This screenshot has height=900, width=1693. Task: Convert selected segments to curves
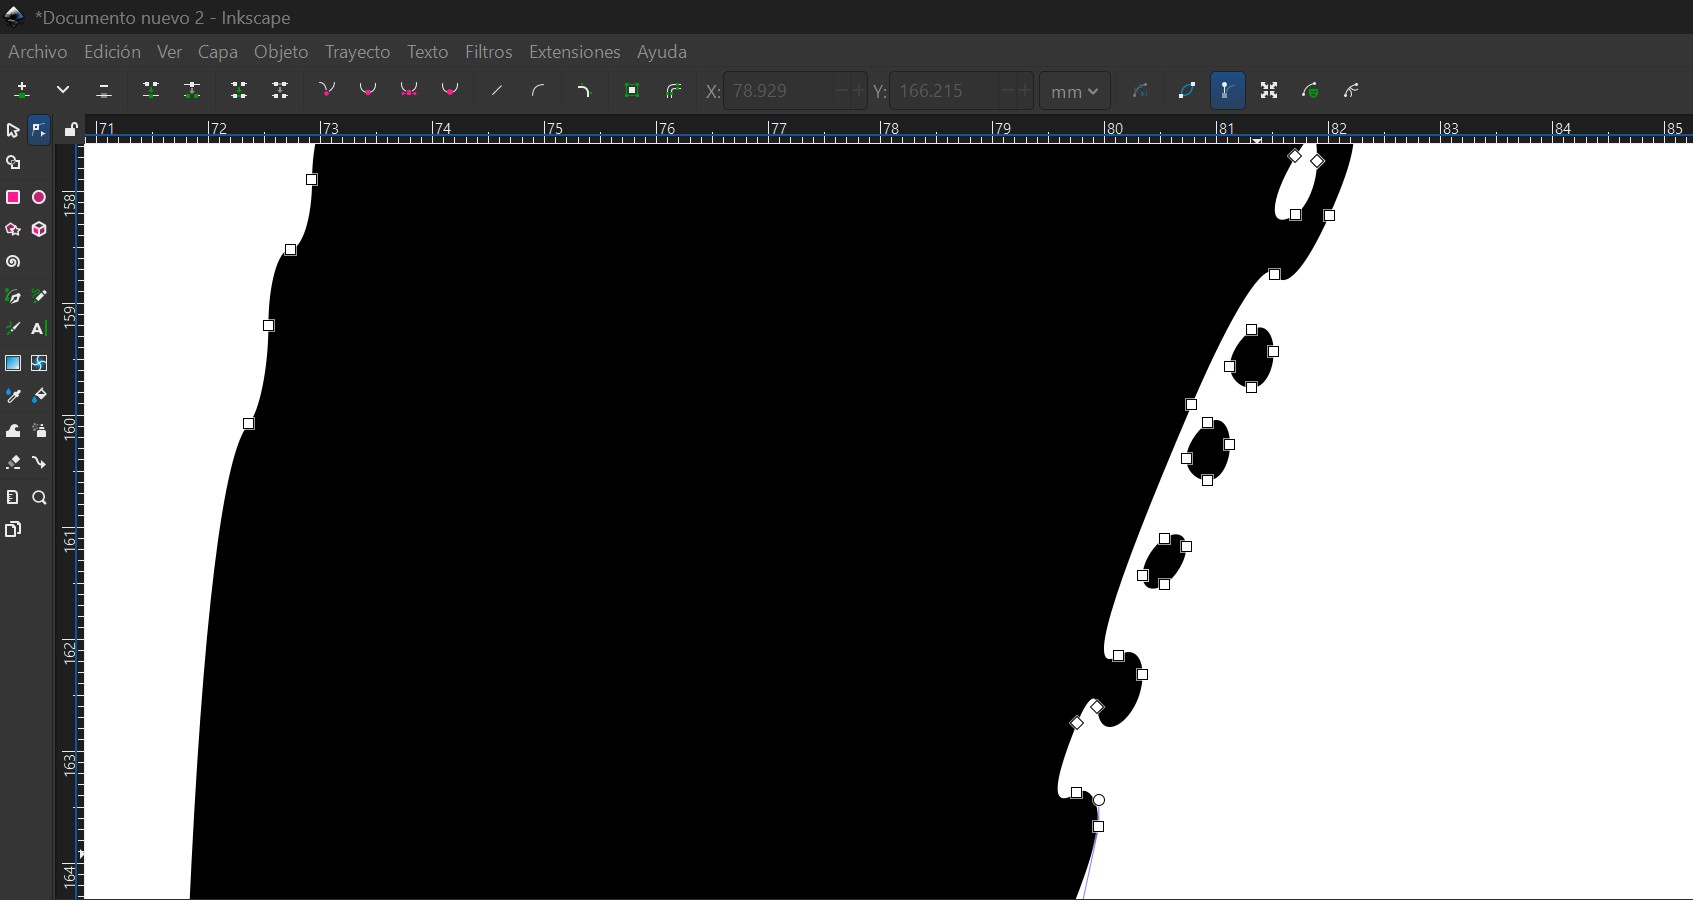point(538,91)
